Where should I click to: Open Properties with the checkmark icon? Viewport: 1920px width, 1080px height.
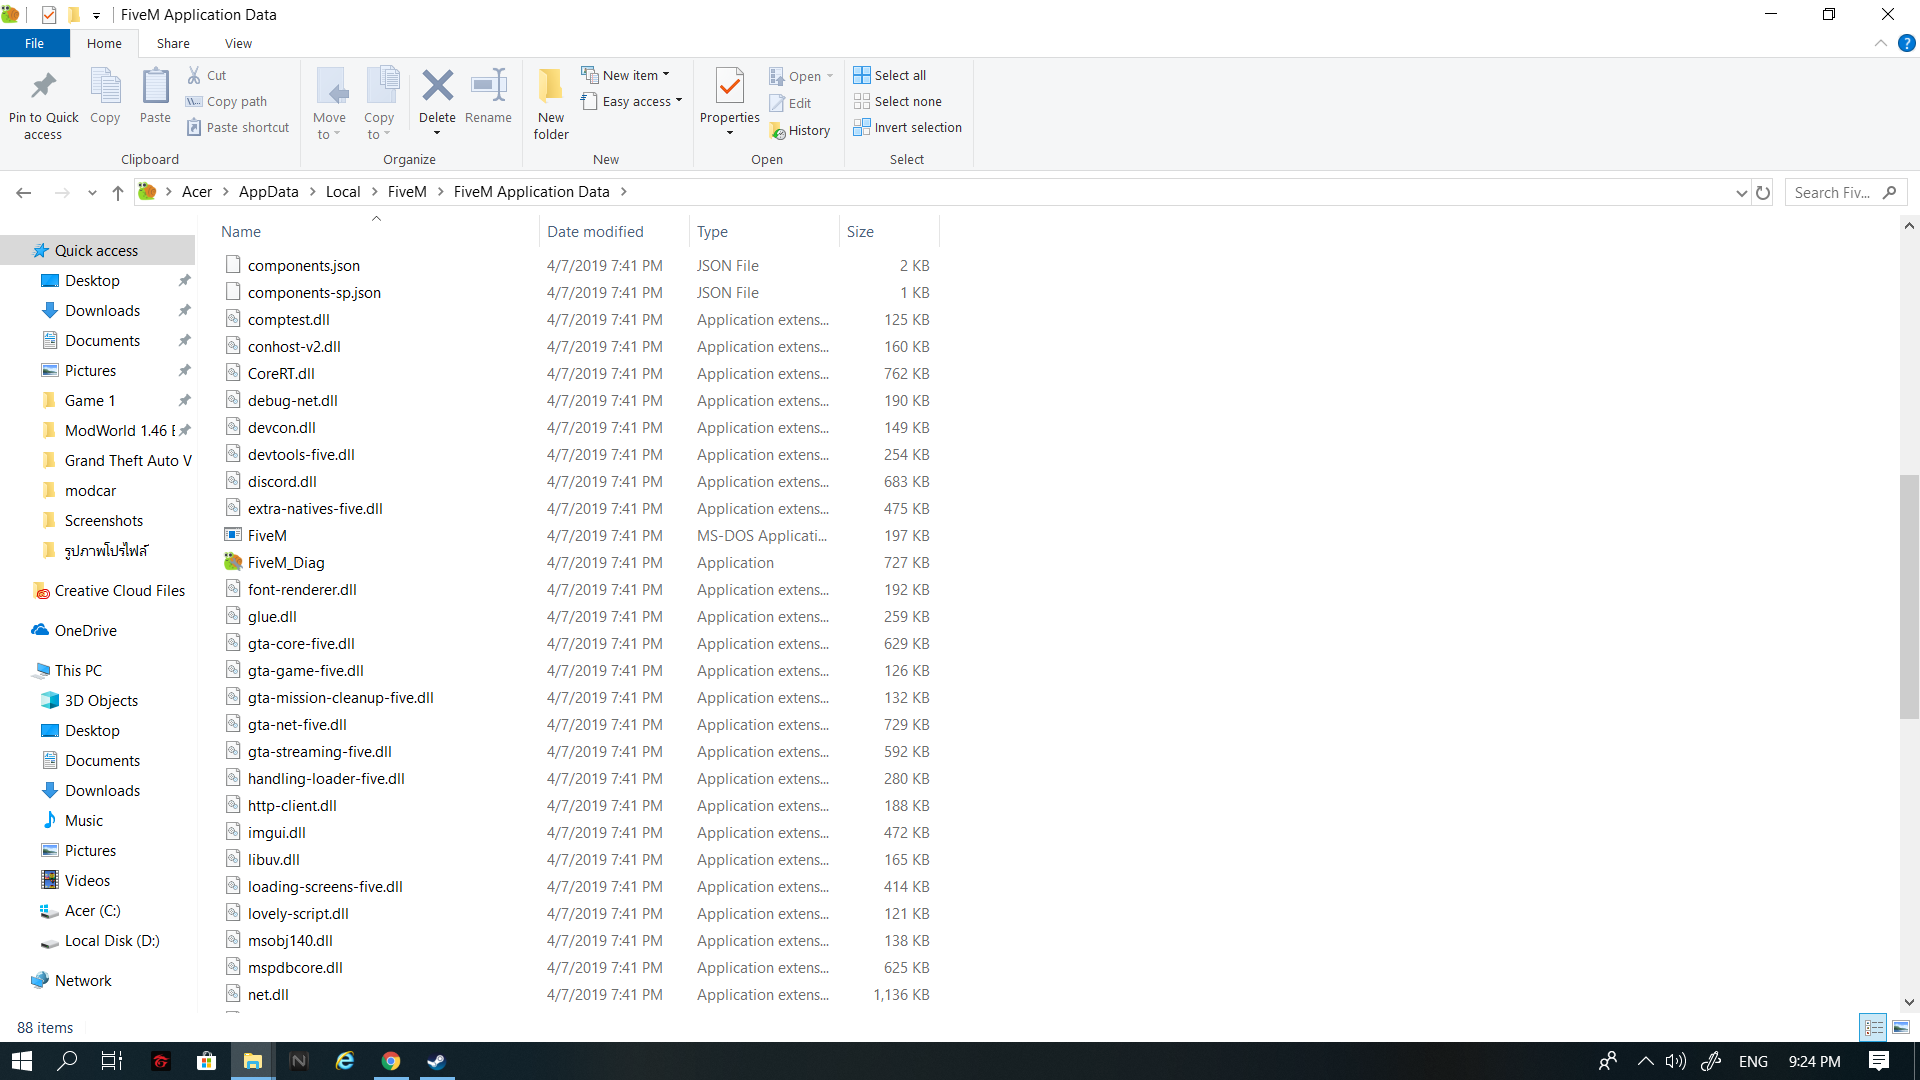730,86
